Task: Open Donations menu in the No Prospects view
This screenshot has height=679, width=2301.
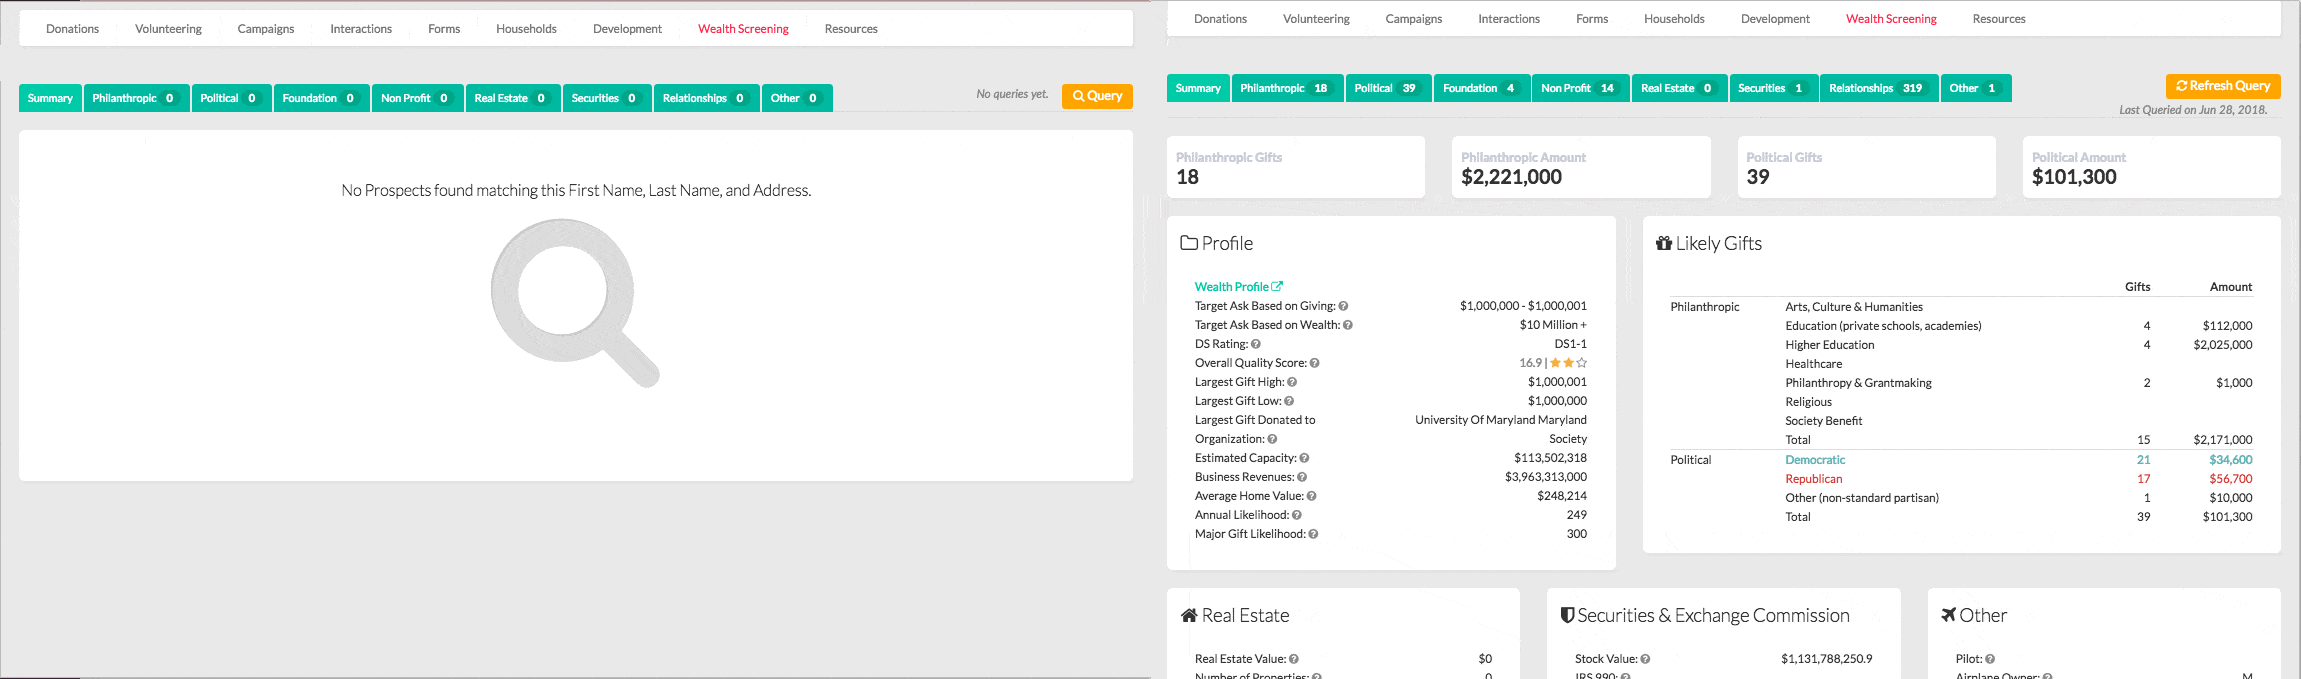Action: pos(72,29)
